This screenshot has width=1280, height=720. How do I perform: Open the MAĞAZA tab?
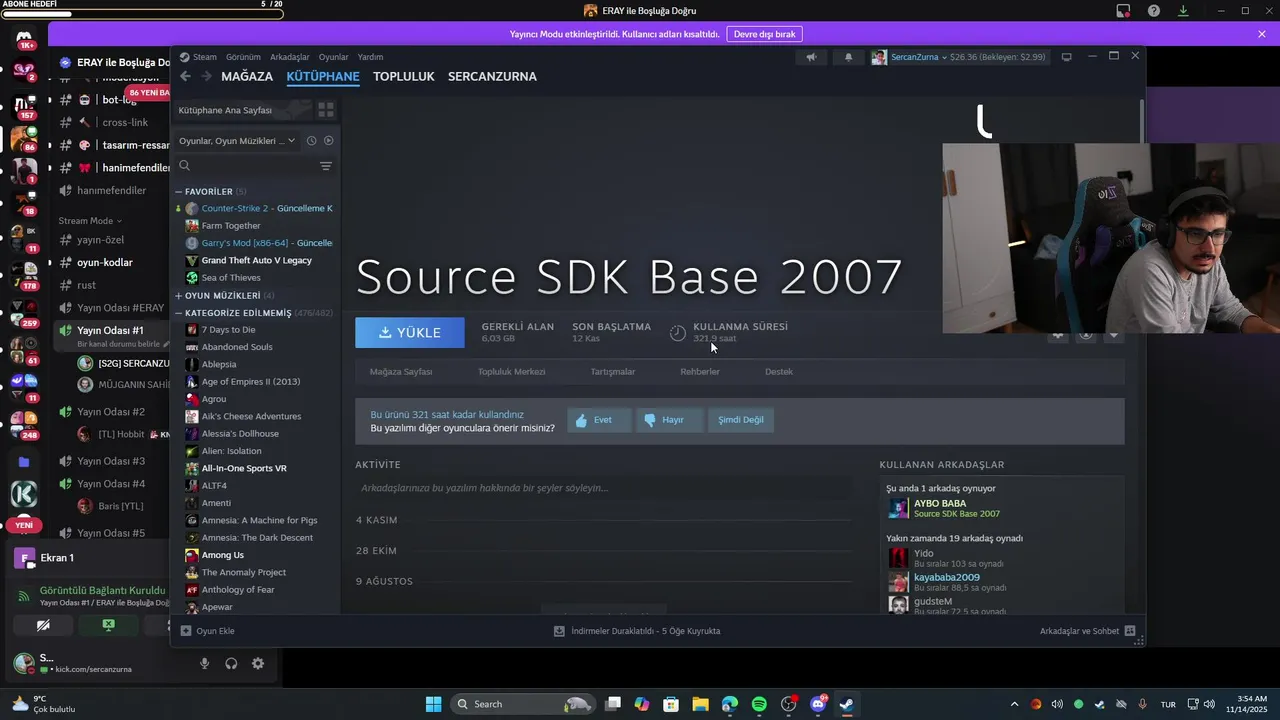[247, 76]
